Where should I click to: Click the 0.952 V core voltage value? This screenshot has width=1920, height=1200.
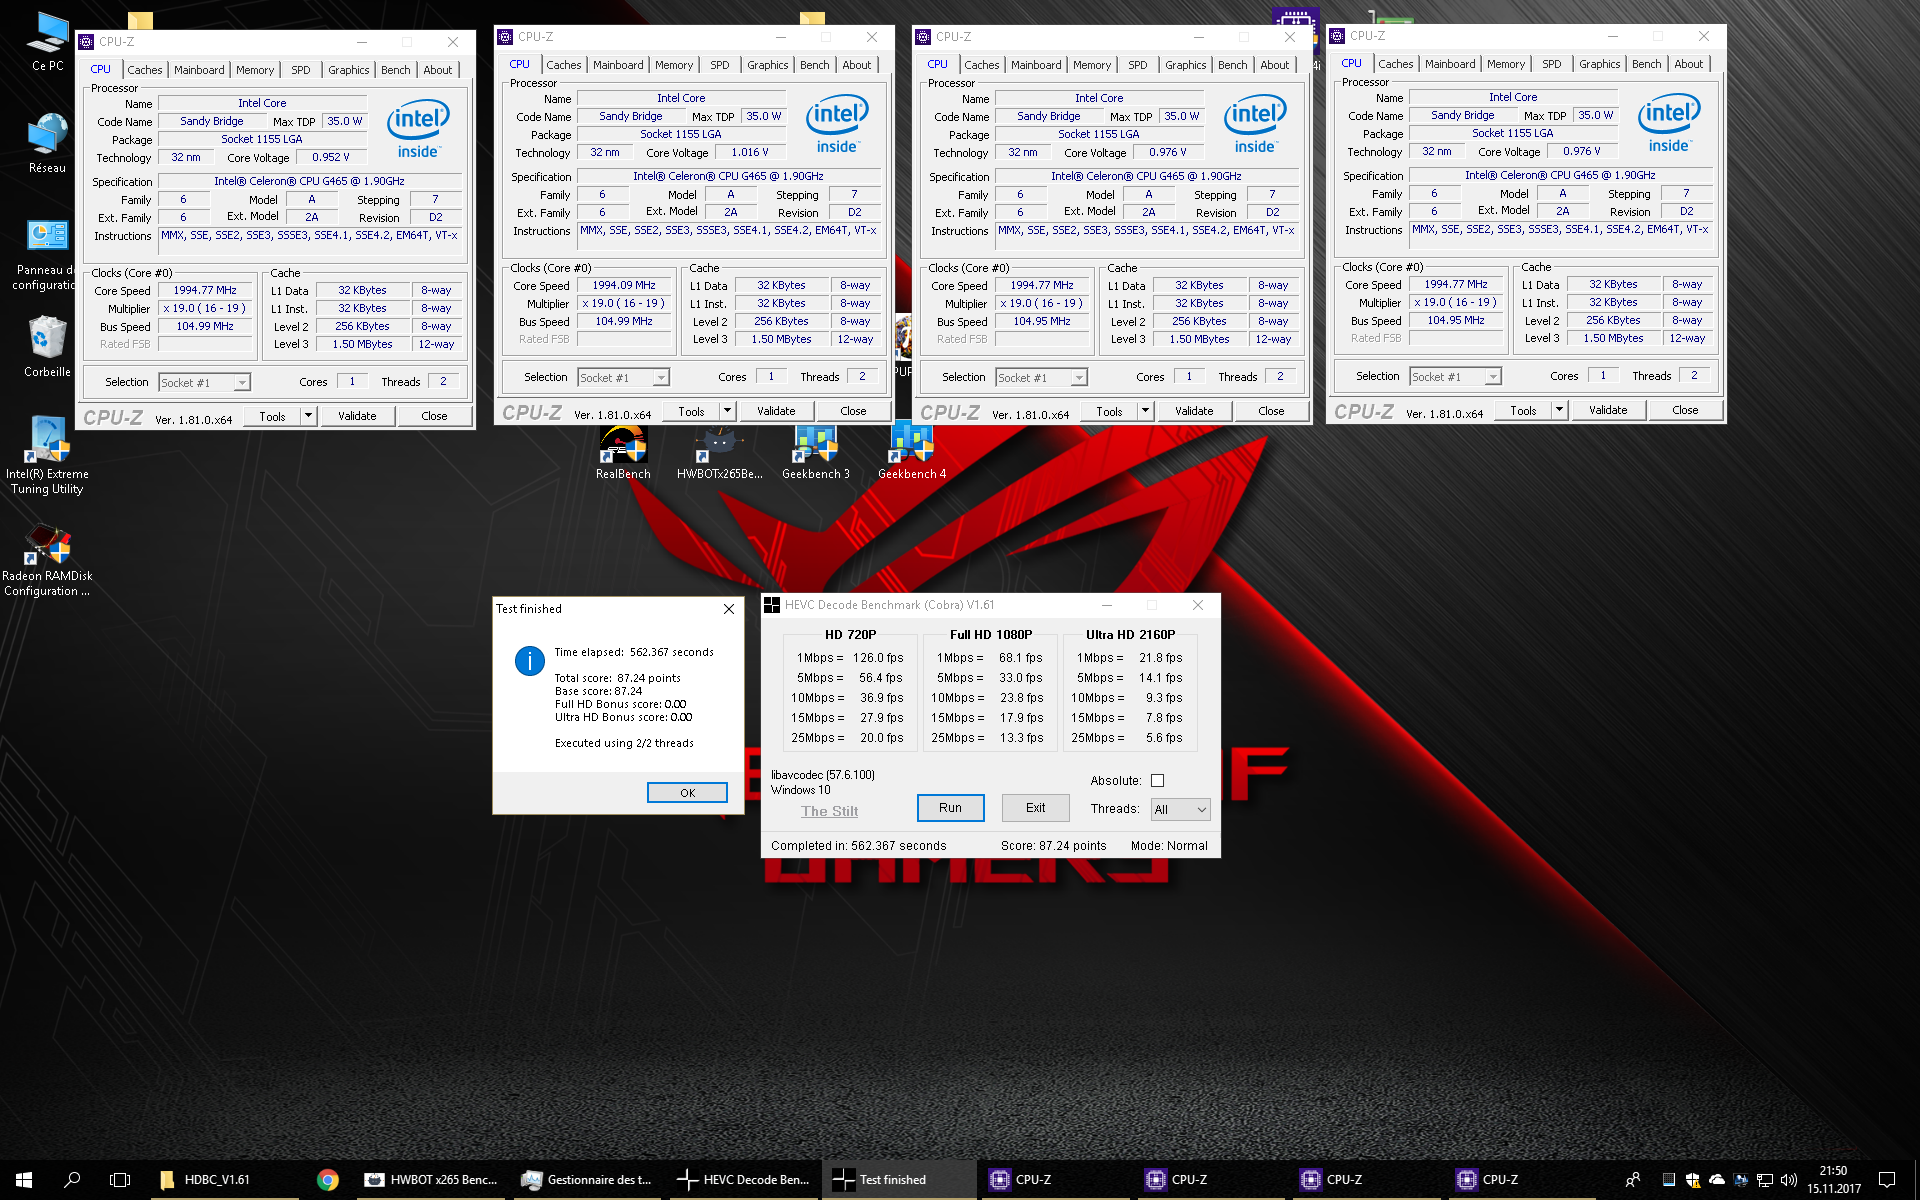pyautogui.click(x=330, y=158)
